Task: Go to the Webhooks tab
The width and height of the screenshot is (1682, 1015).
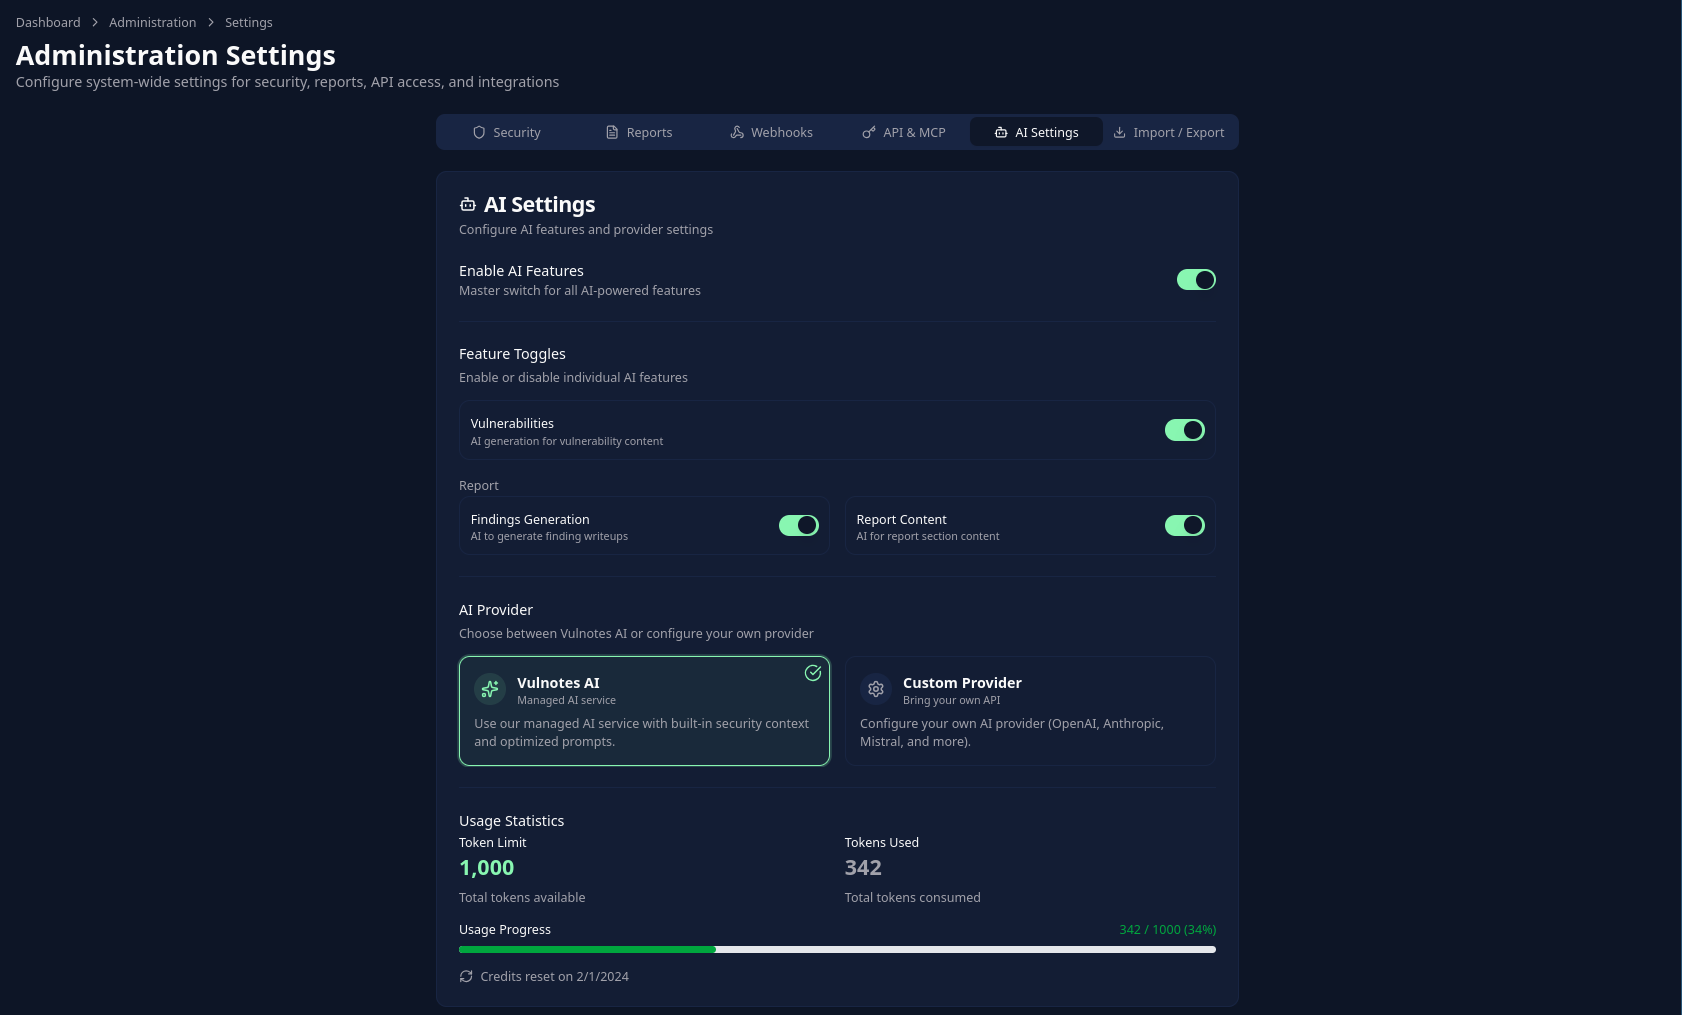Action: pos(771,132)
